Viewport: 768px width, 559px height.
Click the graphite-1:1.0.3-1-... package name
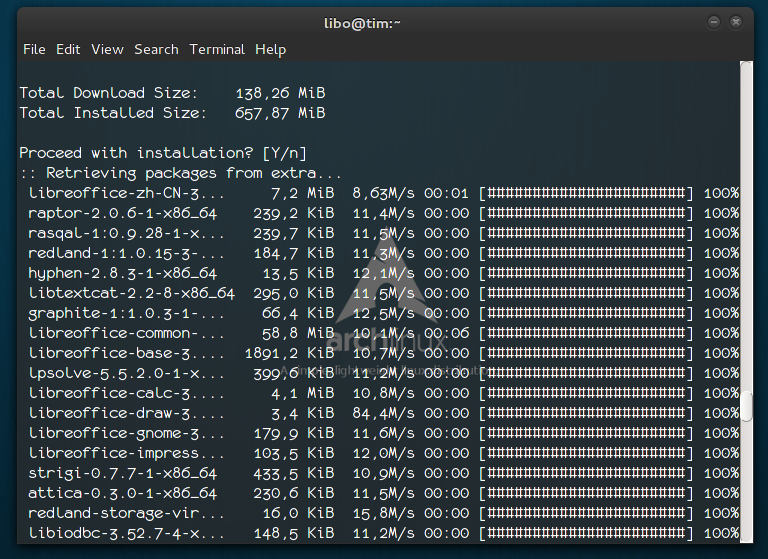coord(126,313)
